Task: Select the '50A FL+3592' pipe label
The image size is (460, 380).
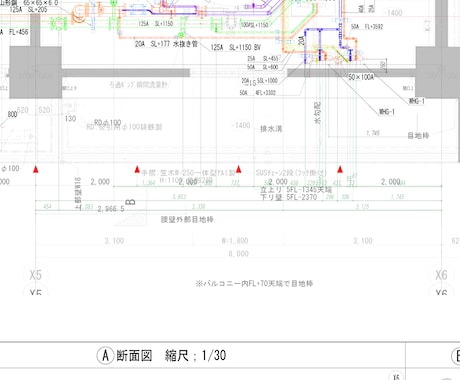Action: pyautogui.click(x=367, y=27)
